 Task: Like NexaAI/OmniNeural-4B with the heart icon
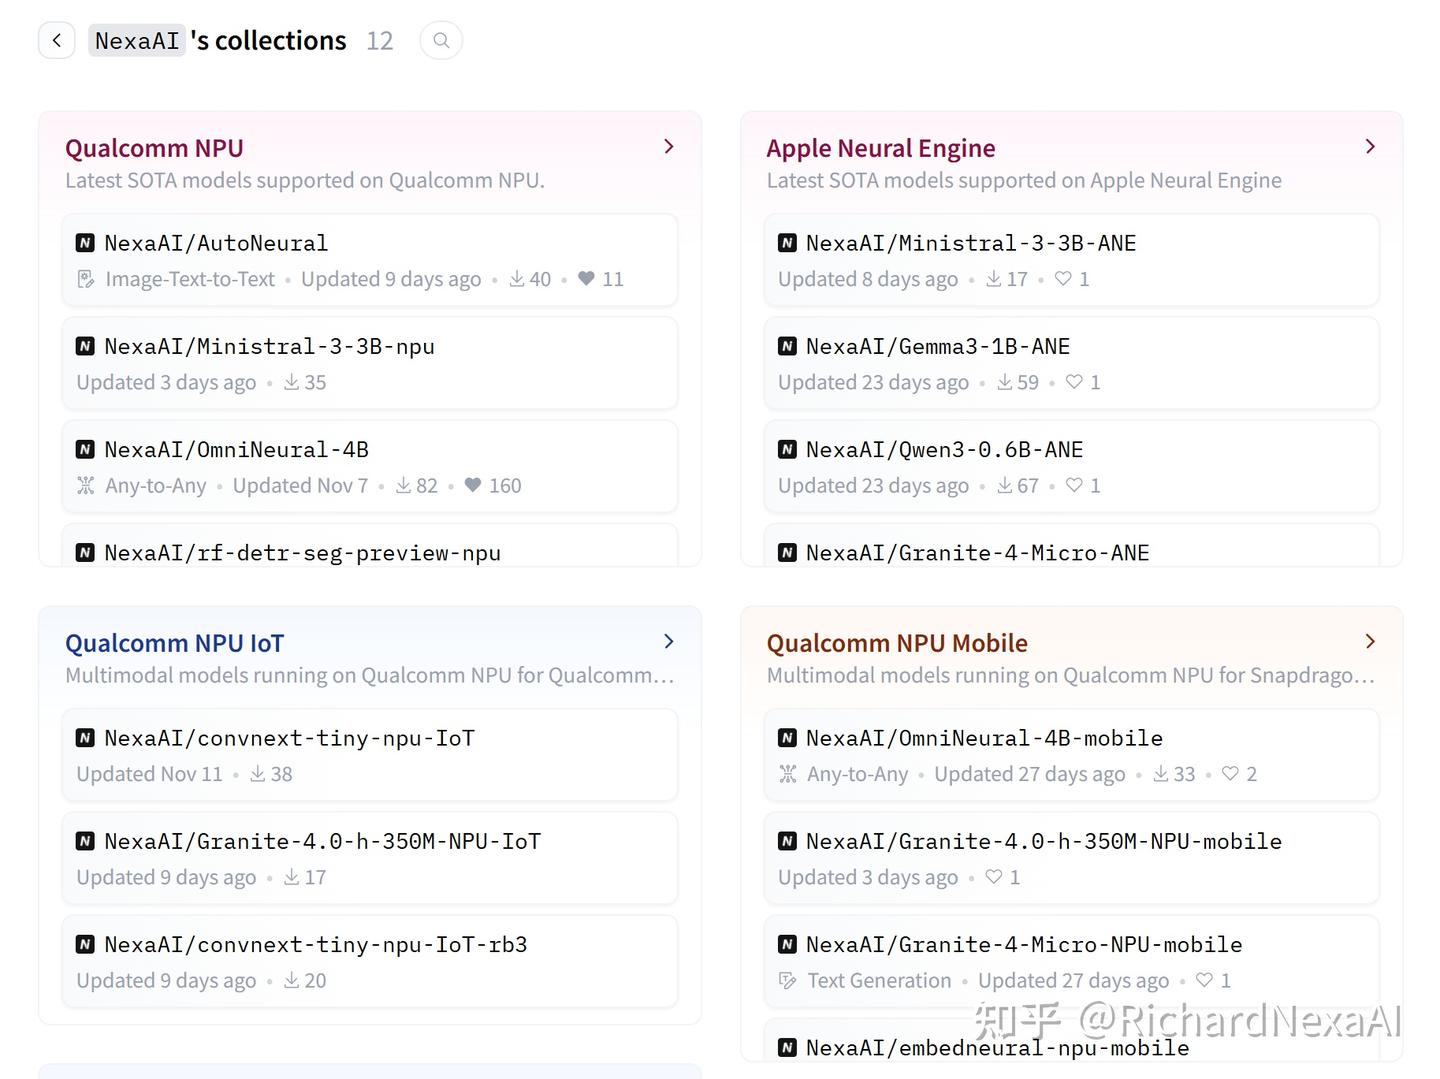coord(473,485)
